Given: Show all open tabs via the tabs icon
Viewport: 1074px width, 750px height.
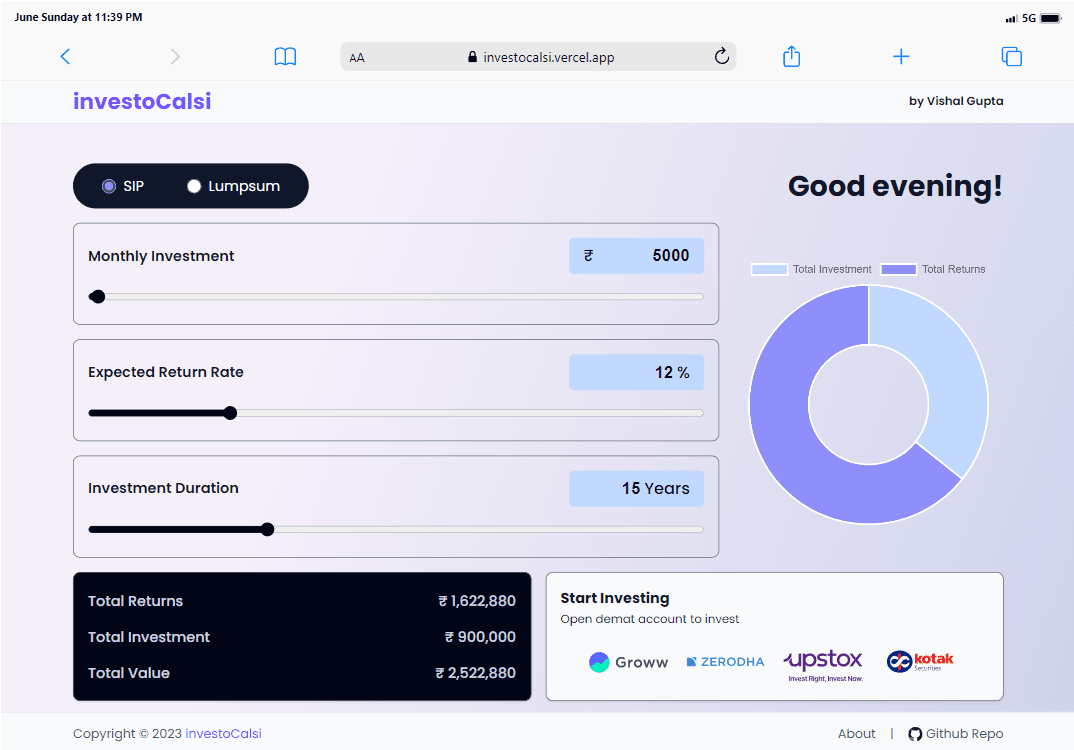Looking at the screenshot, I should 1011,57.
